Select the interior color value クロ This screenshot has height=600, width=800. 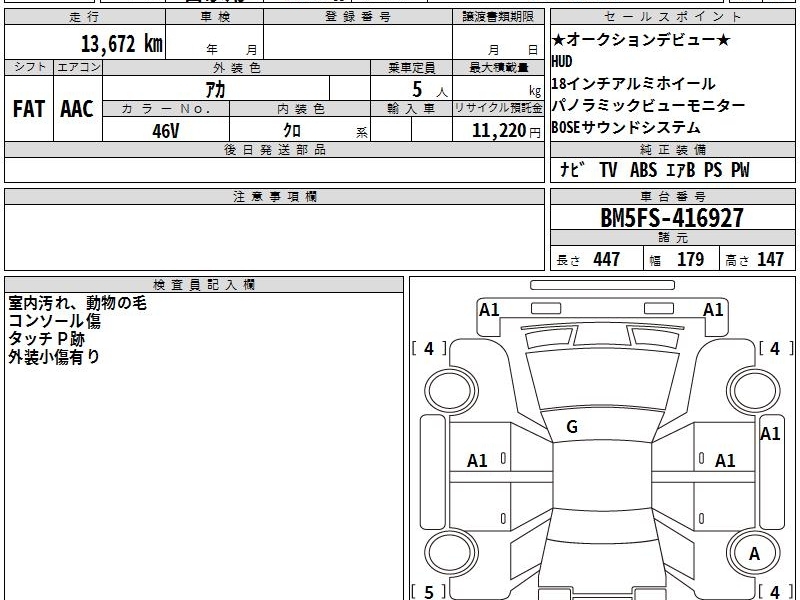(x=292, y=131)
